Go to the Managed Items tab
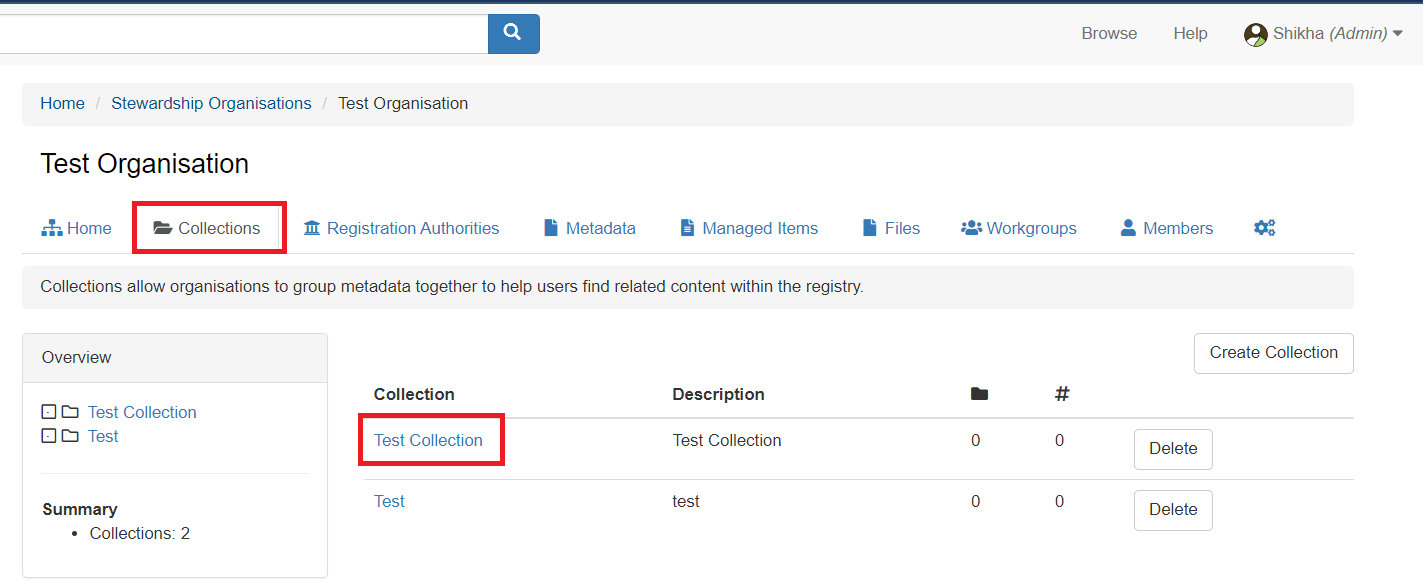 [x=749, y=228]
